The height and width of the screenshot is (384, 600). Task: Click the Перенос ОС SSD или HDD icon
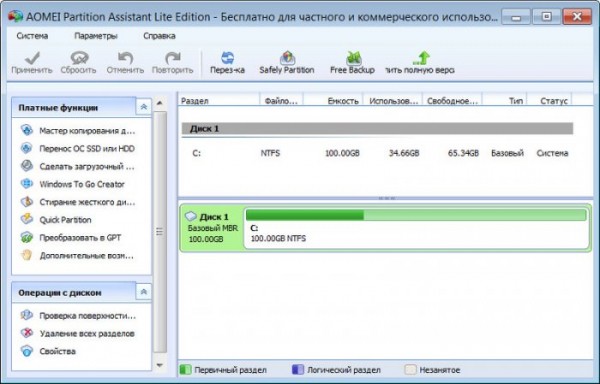pyautogui.click(x=26, y=148)
